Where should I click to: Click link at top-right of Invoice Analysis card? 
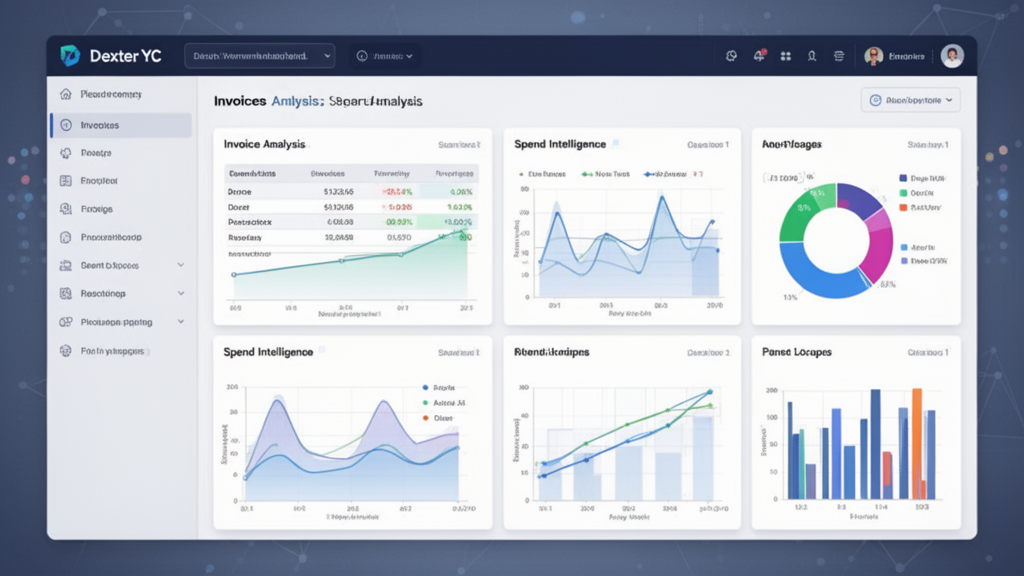pyautogui.click(x=459, y=145)
